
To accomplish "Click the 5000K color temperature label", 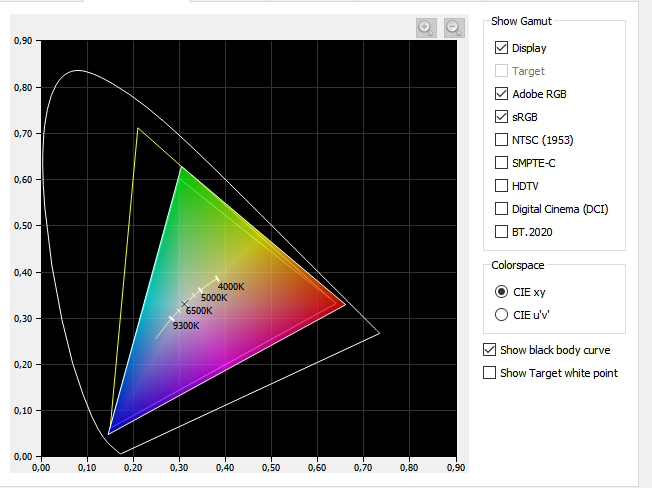I will coord(214,298).
